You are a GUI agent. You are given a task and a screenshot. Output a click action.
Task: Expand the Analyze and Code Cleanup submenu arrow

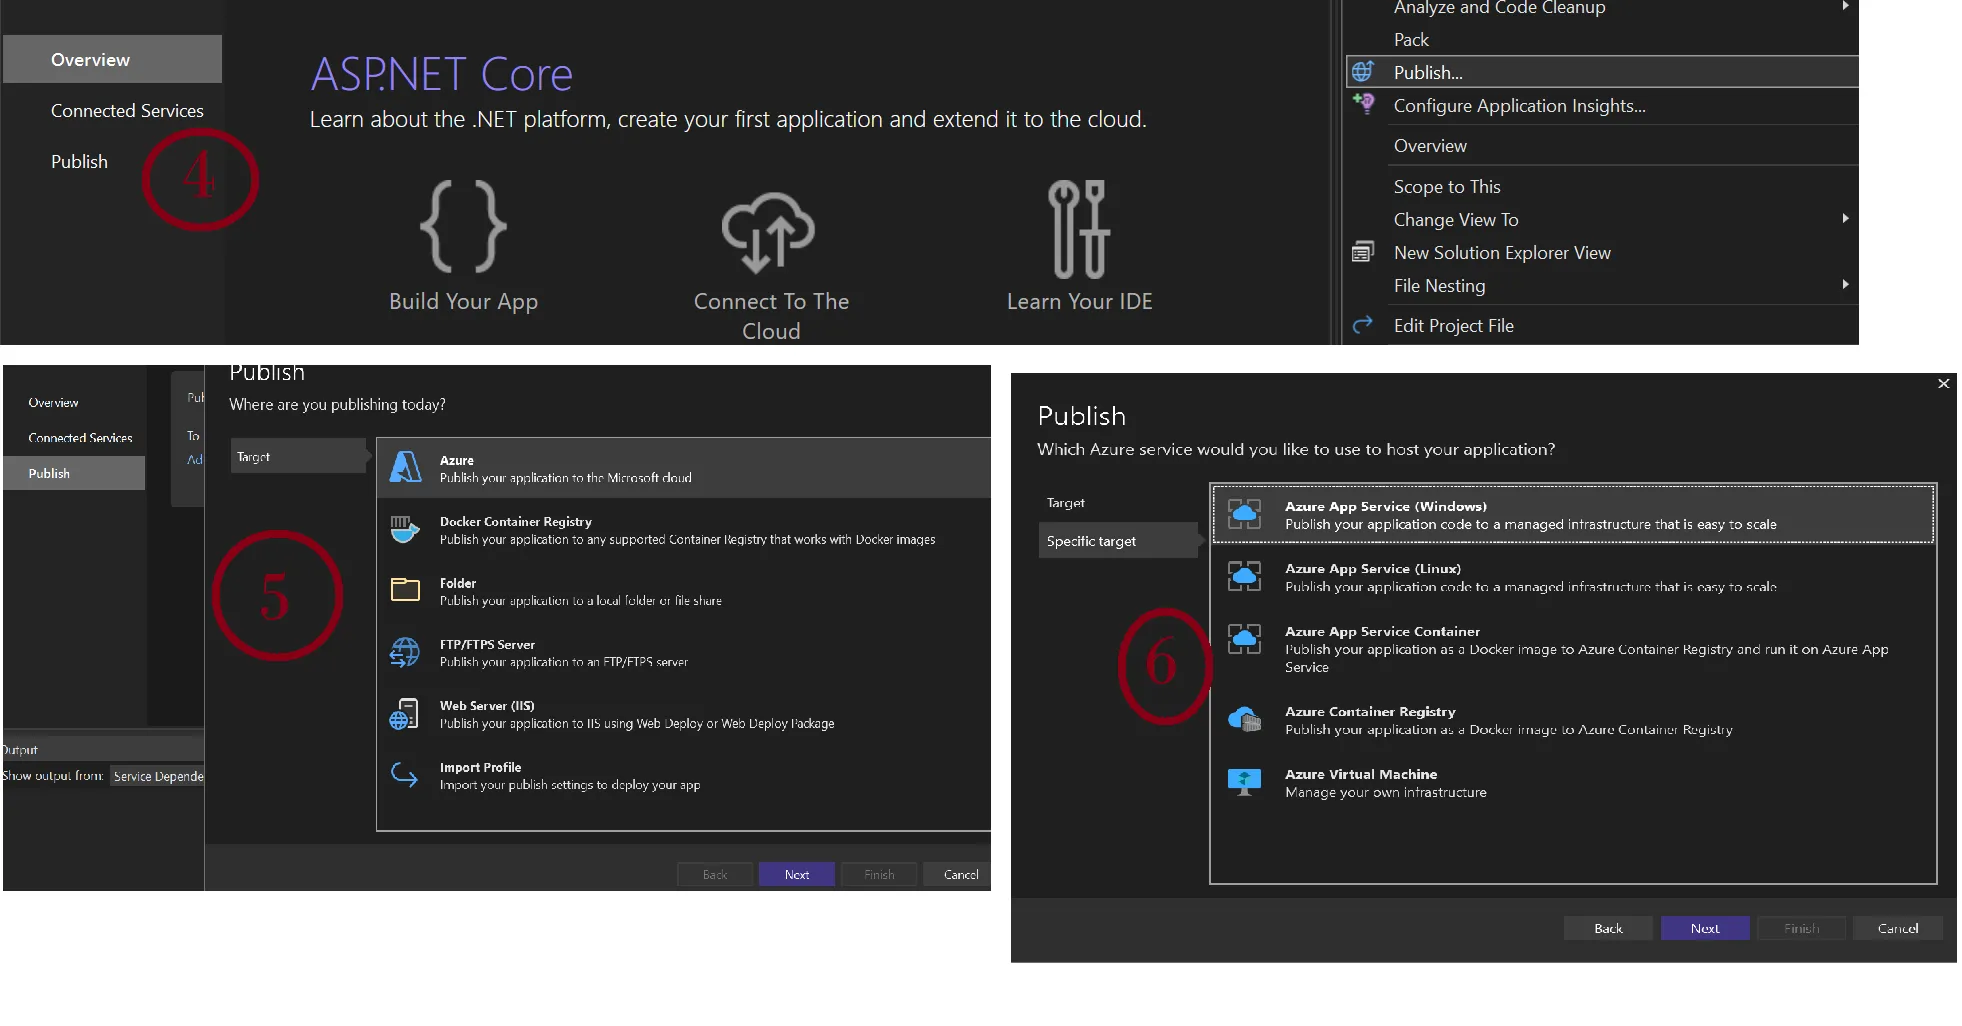click(1845, 6)
